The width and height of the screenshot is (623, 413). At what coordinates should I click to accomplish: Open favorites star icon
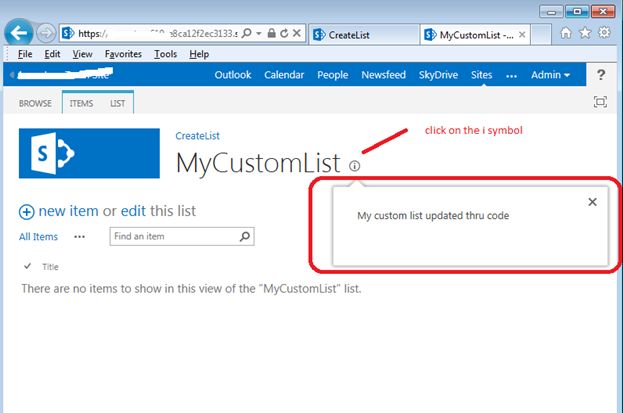pyautogui.click(x=585, y=33)
